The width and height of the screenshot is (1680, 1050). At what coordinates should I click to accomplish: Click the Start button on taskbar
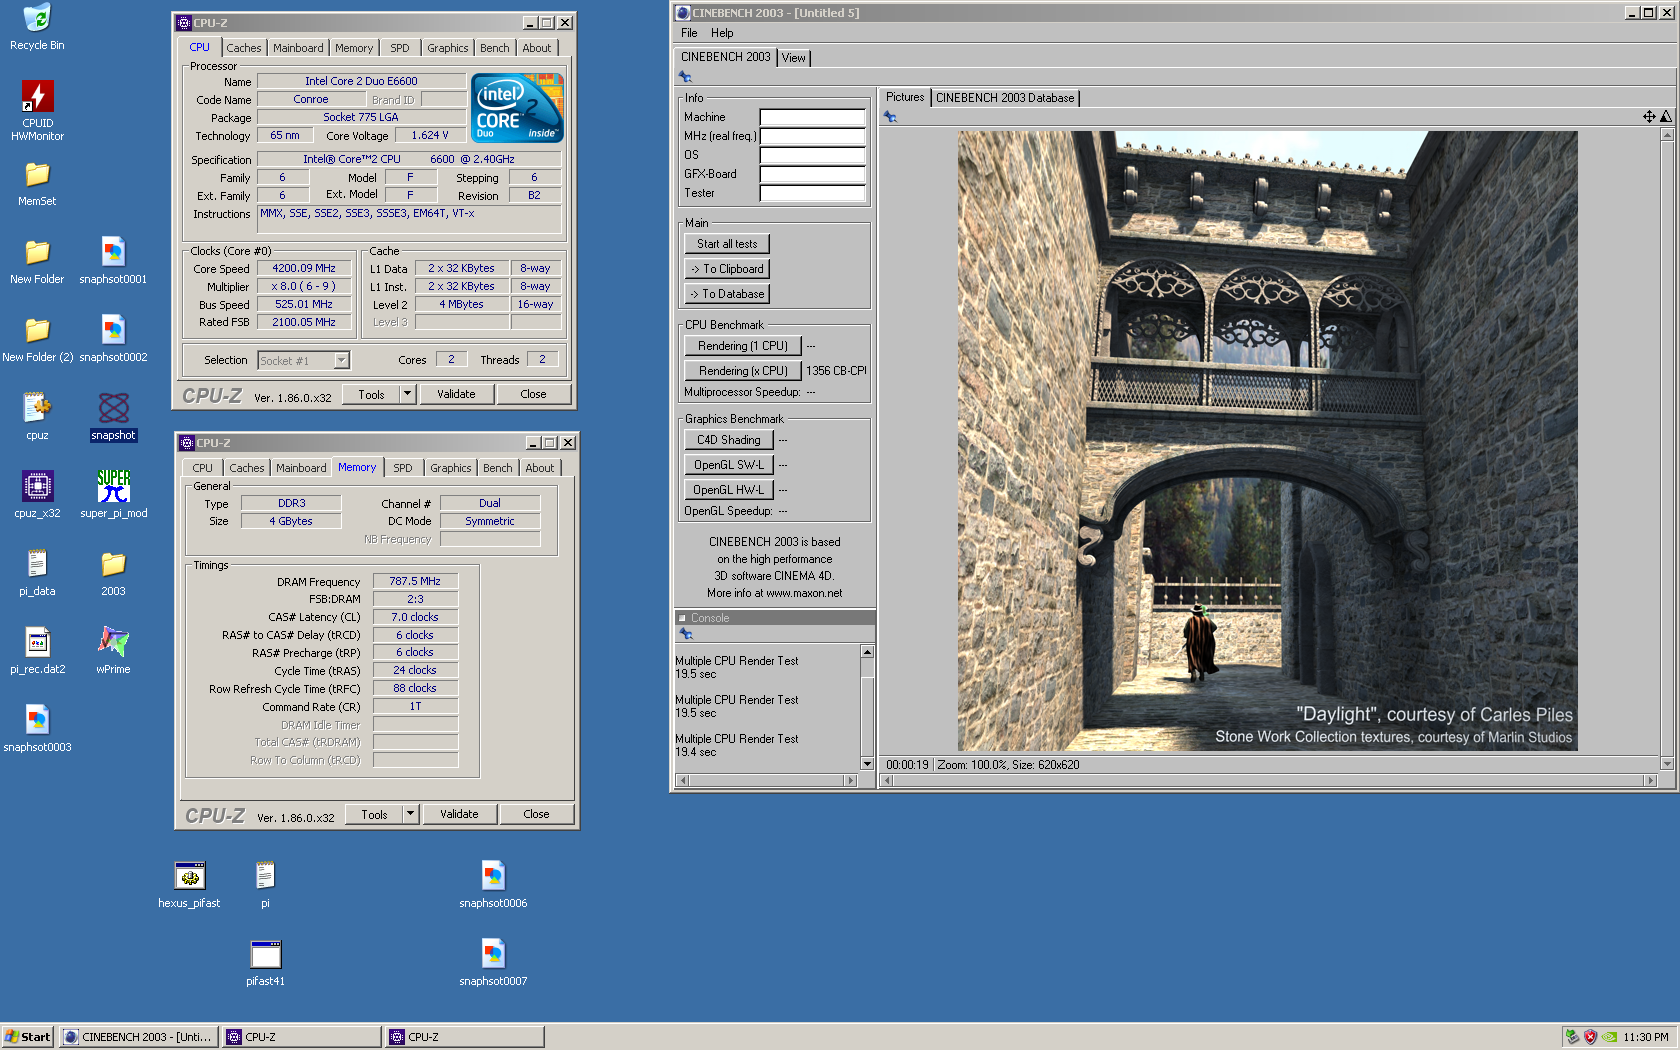point(27,1037)
